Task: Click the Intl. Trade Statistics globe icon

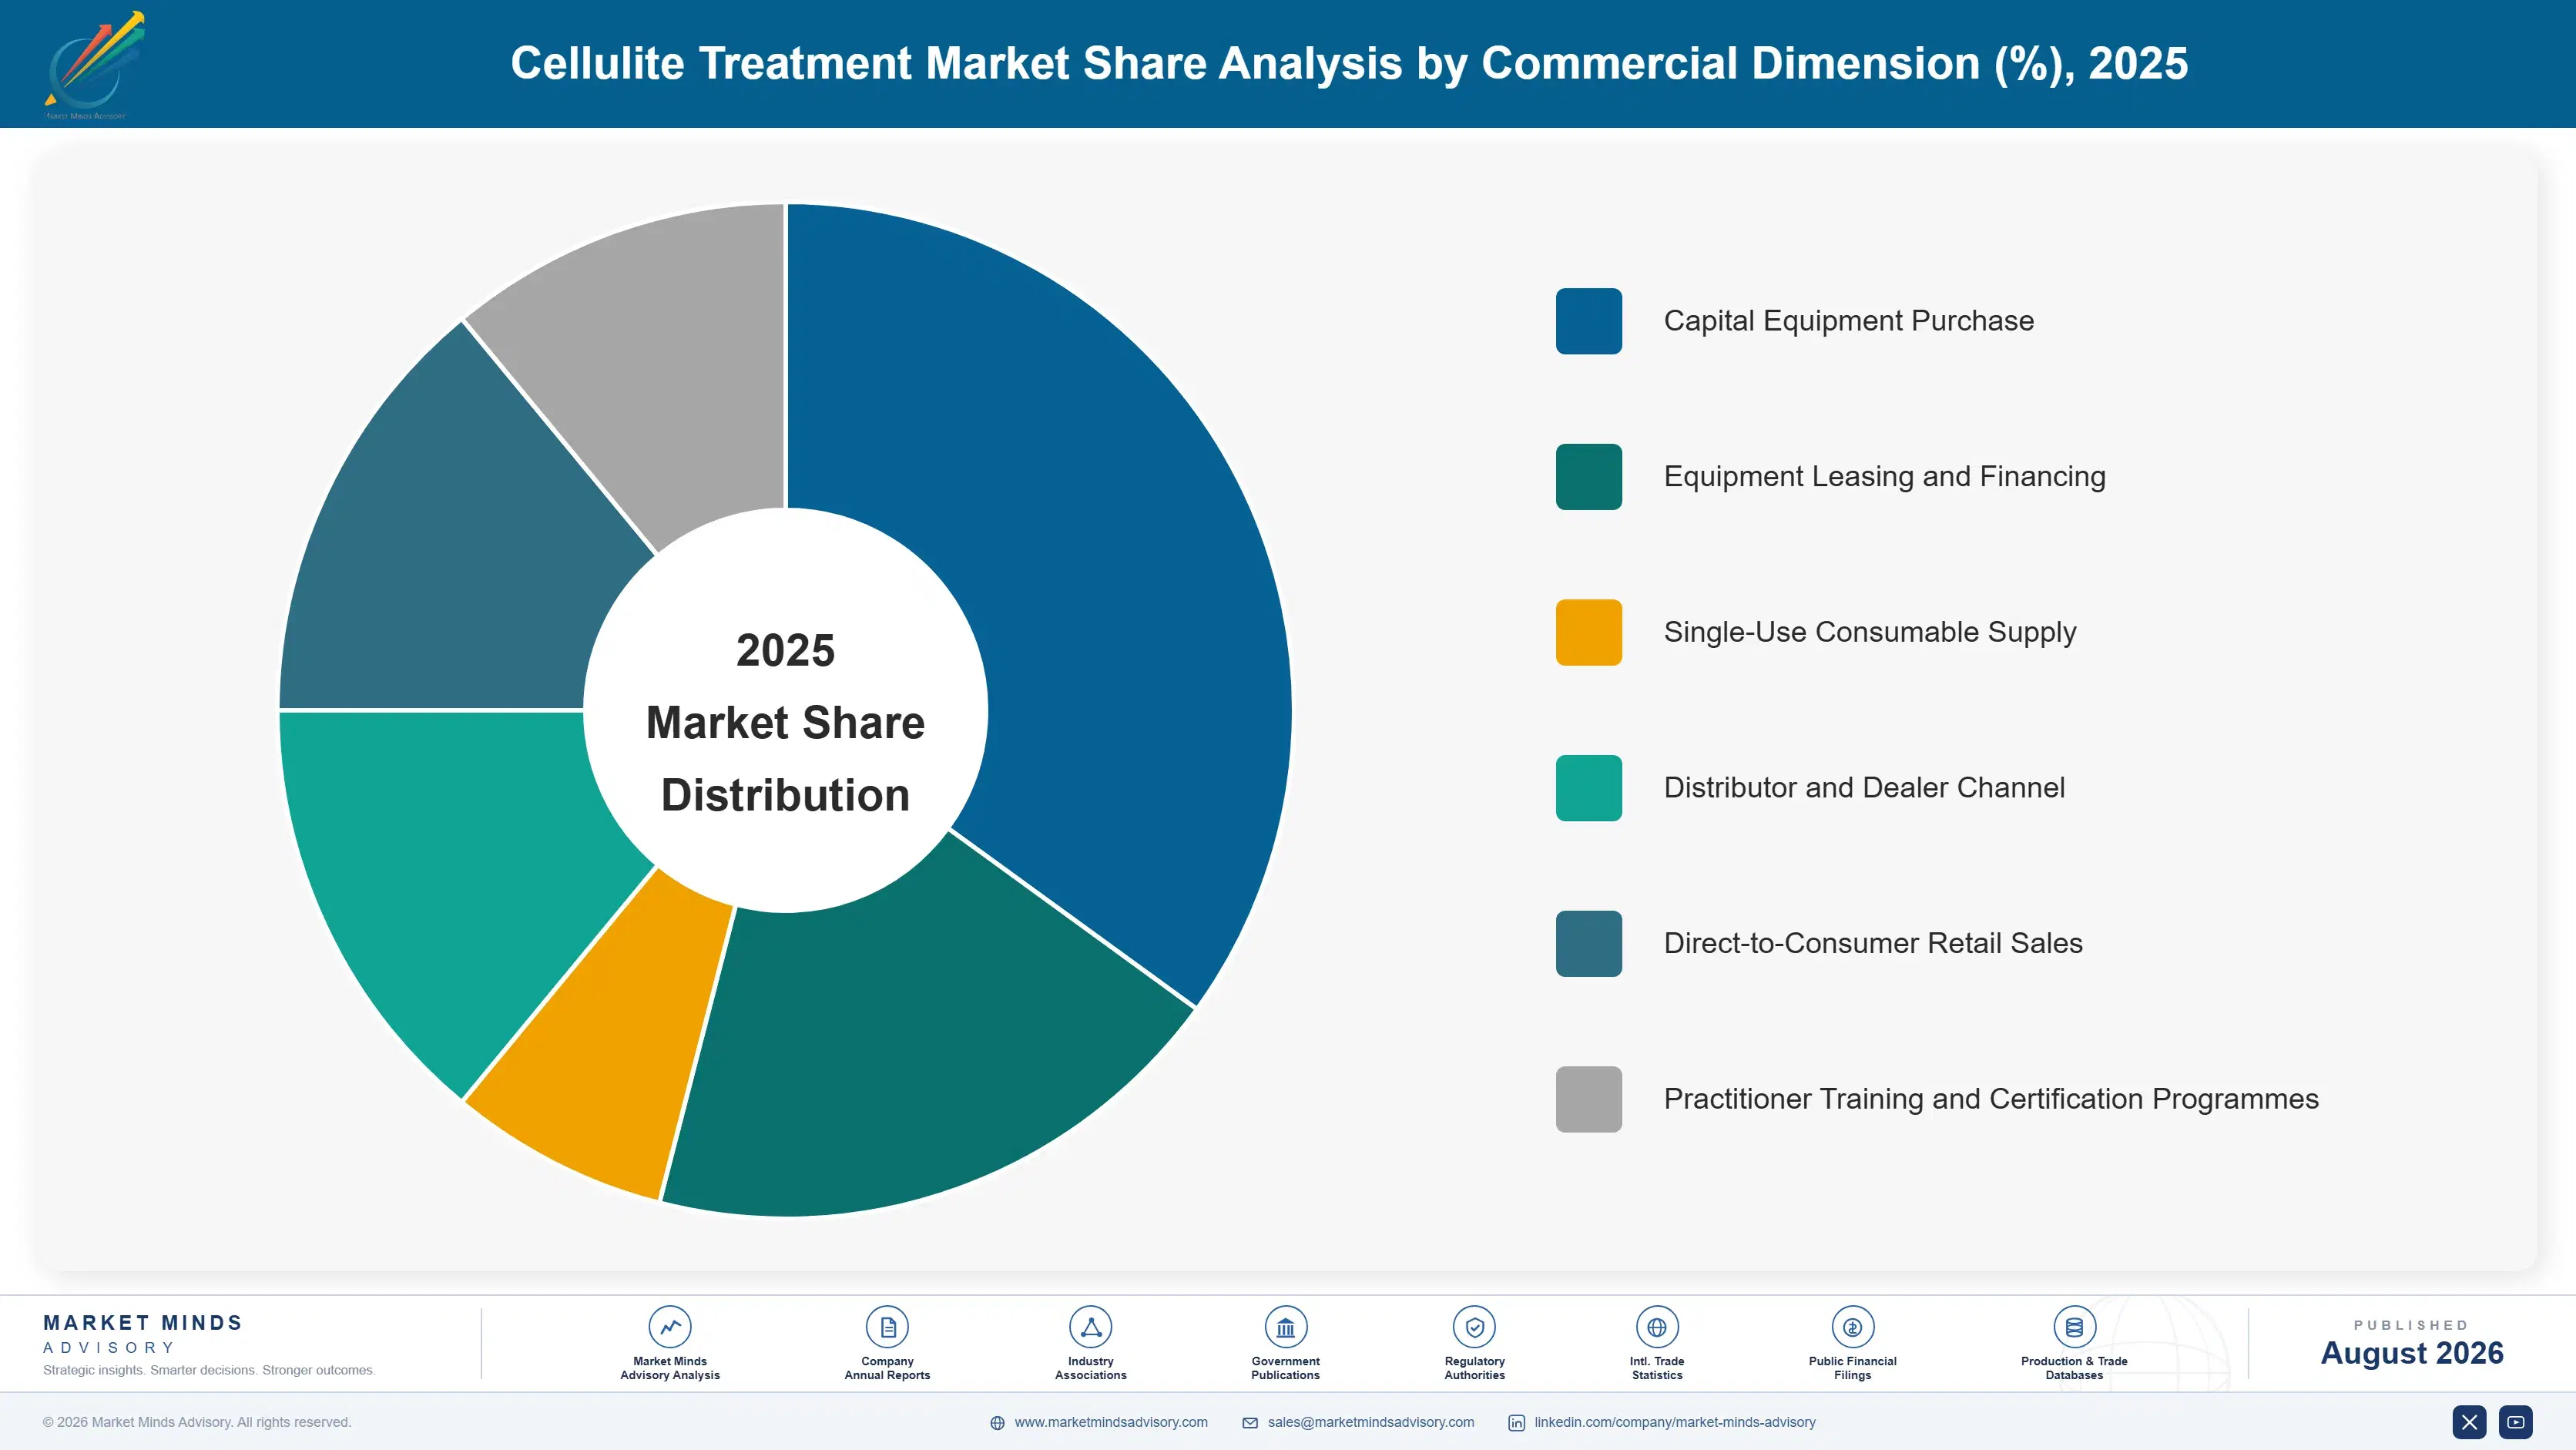Action: pos(1657,1327)
